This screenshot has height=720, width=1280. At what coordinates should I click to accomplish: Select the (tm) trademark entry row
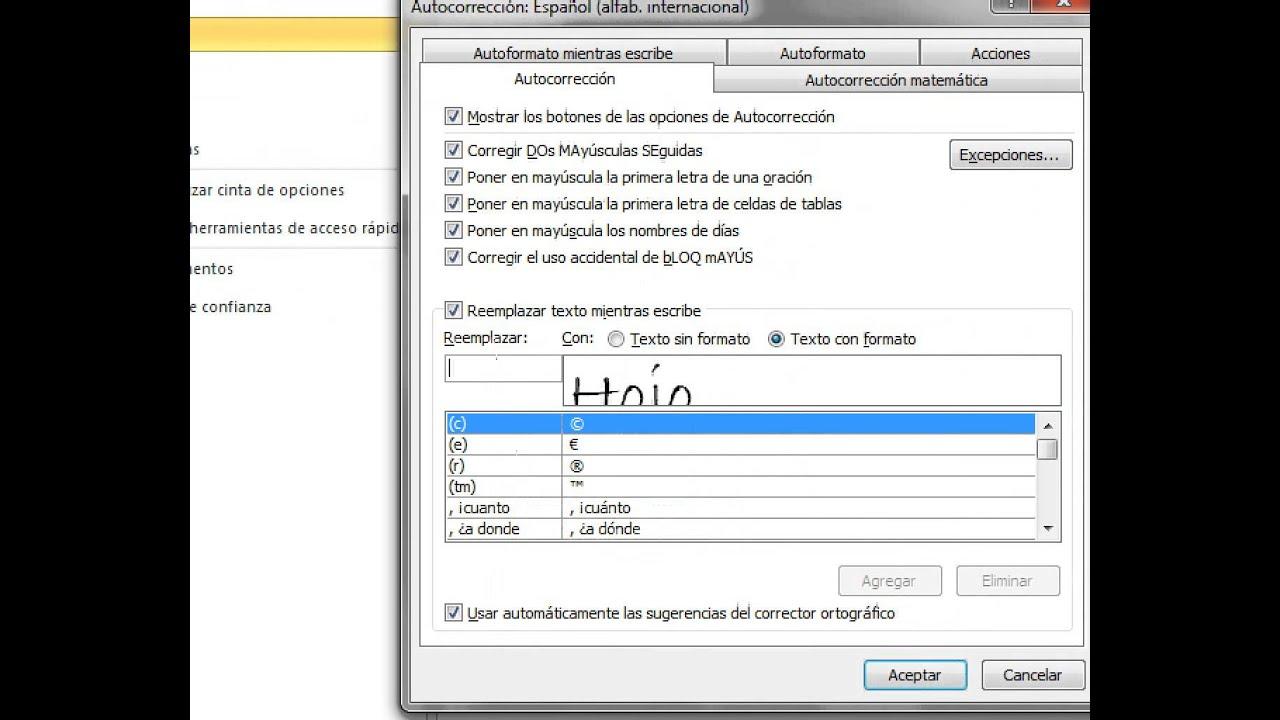(740, 487)
